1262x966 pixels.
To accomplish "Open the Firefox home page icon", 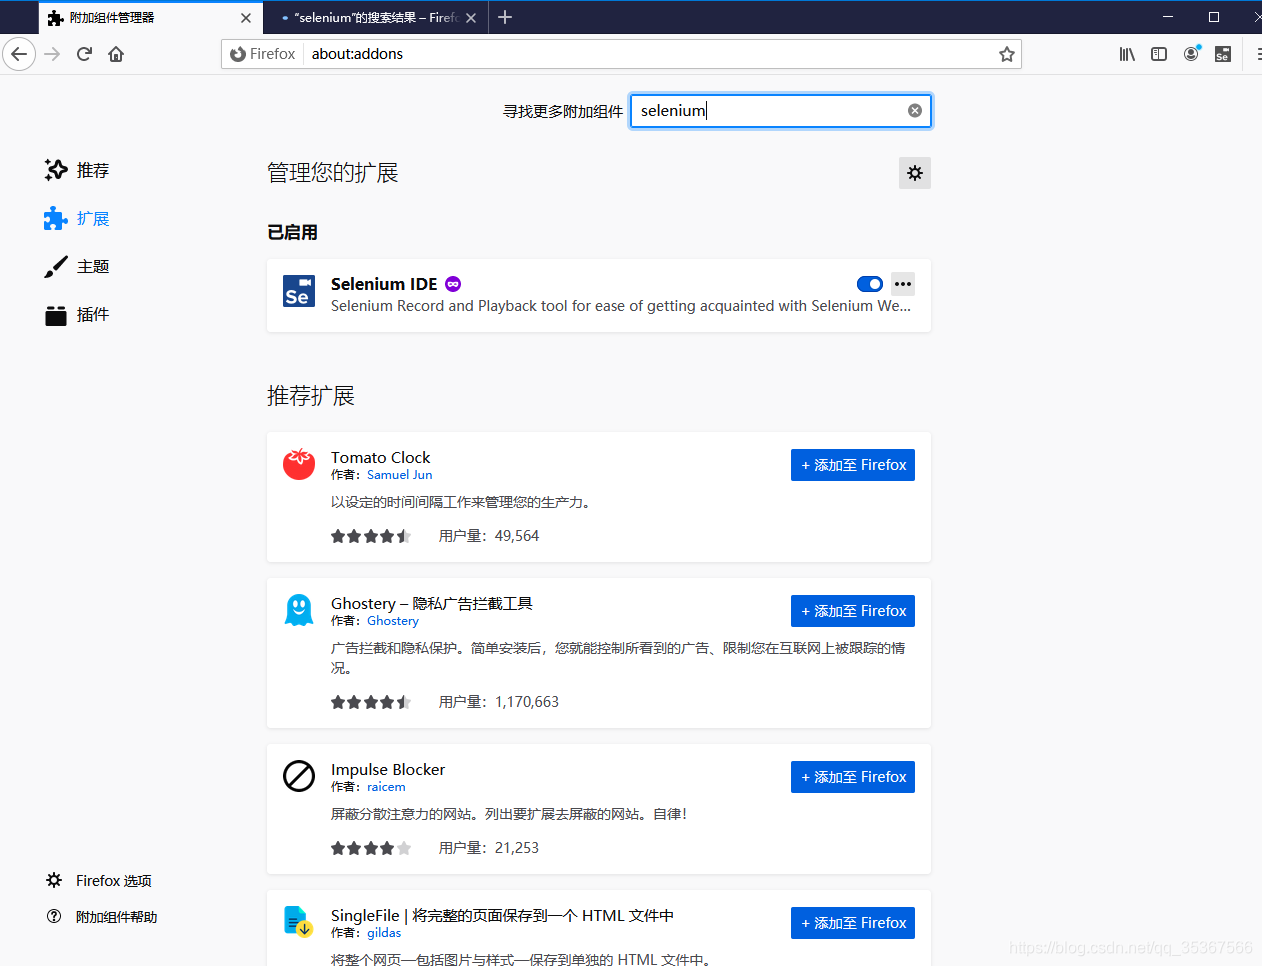I will pos(116,54).
